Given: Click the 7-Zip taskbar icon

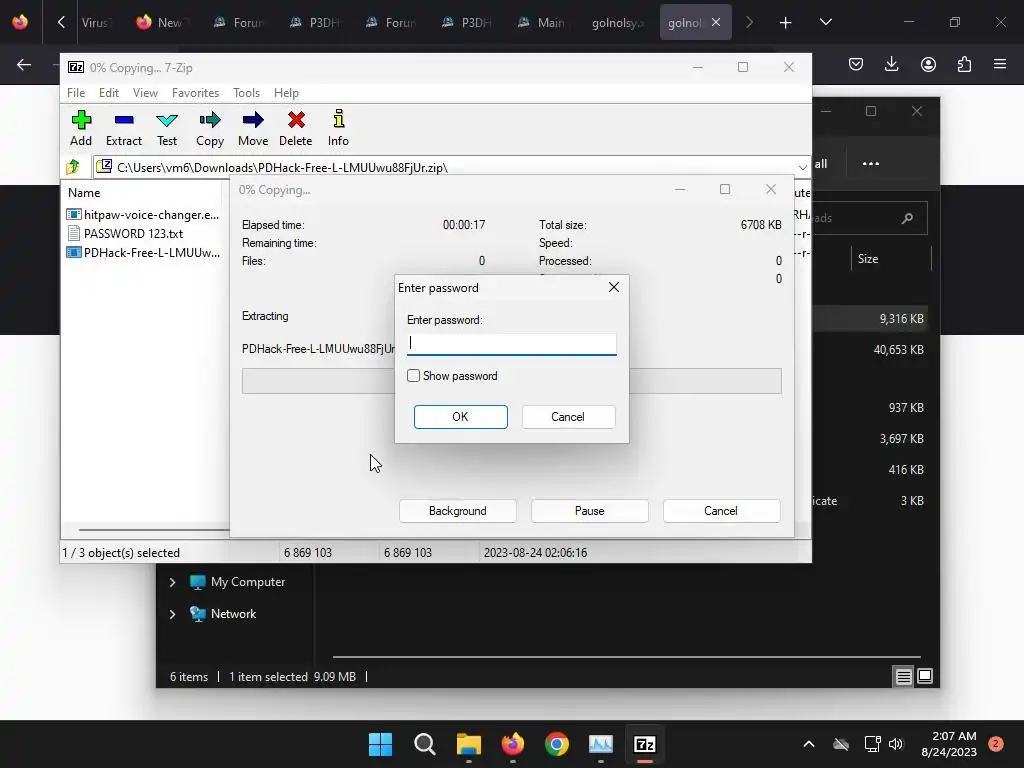Looking at the screenshot, I should pos(645,744).
